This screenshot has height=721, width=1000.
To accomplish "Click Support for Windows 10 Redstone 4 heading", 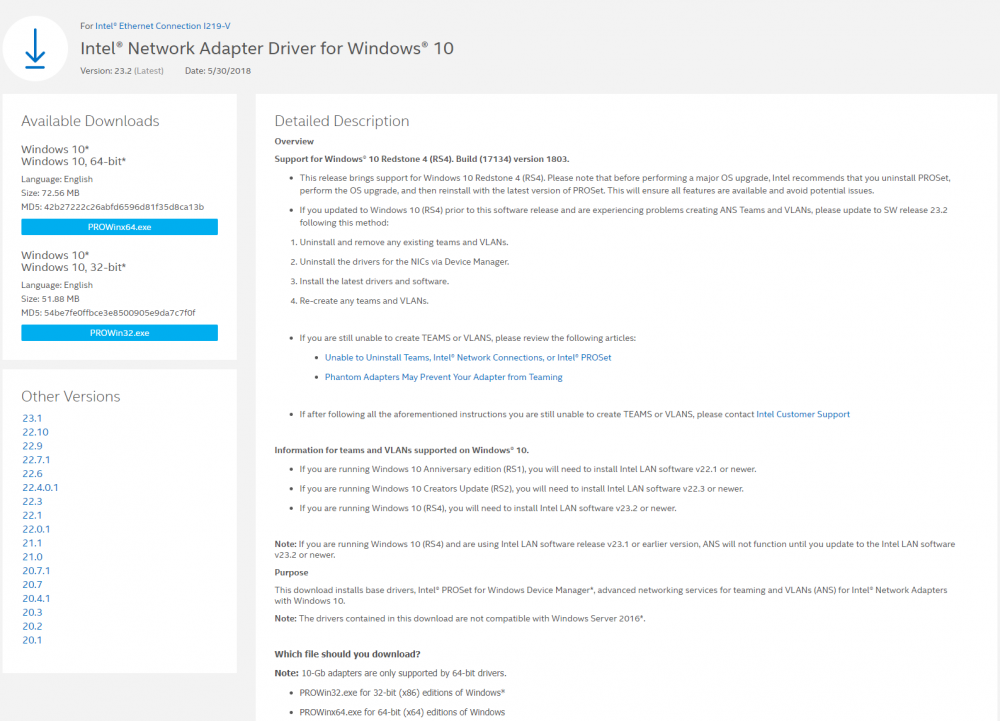I will coord(422,159).
